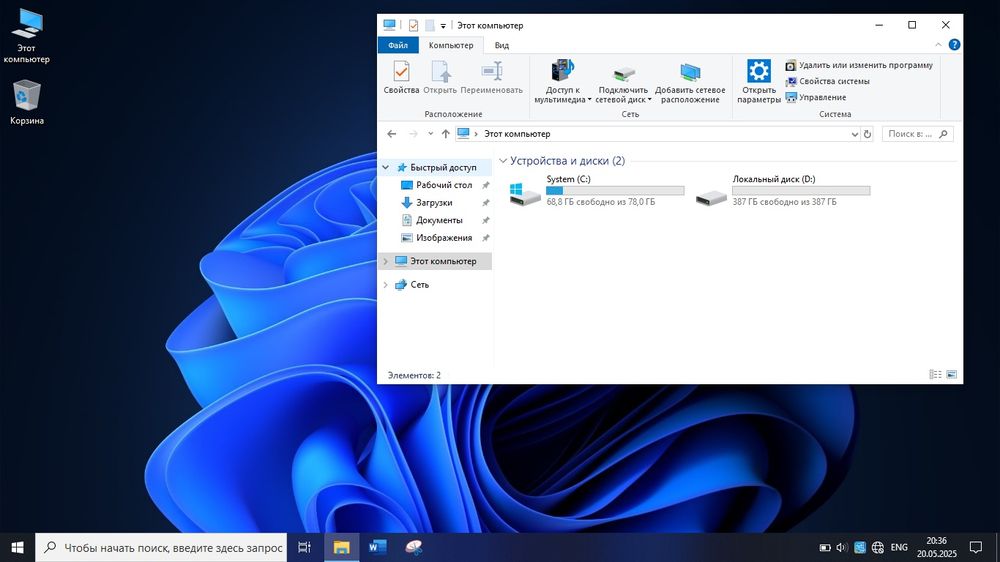Expand the address bar history dropdown
The height and width of the screenshot is (562, 1000).
(x=854, y=134)
